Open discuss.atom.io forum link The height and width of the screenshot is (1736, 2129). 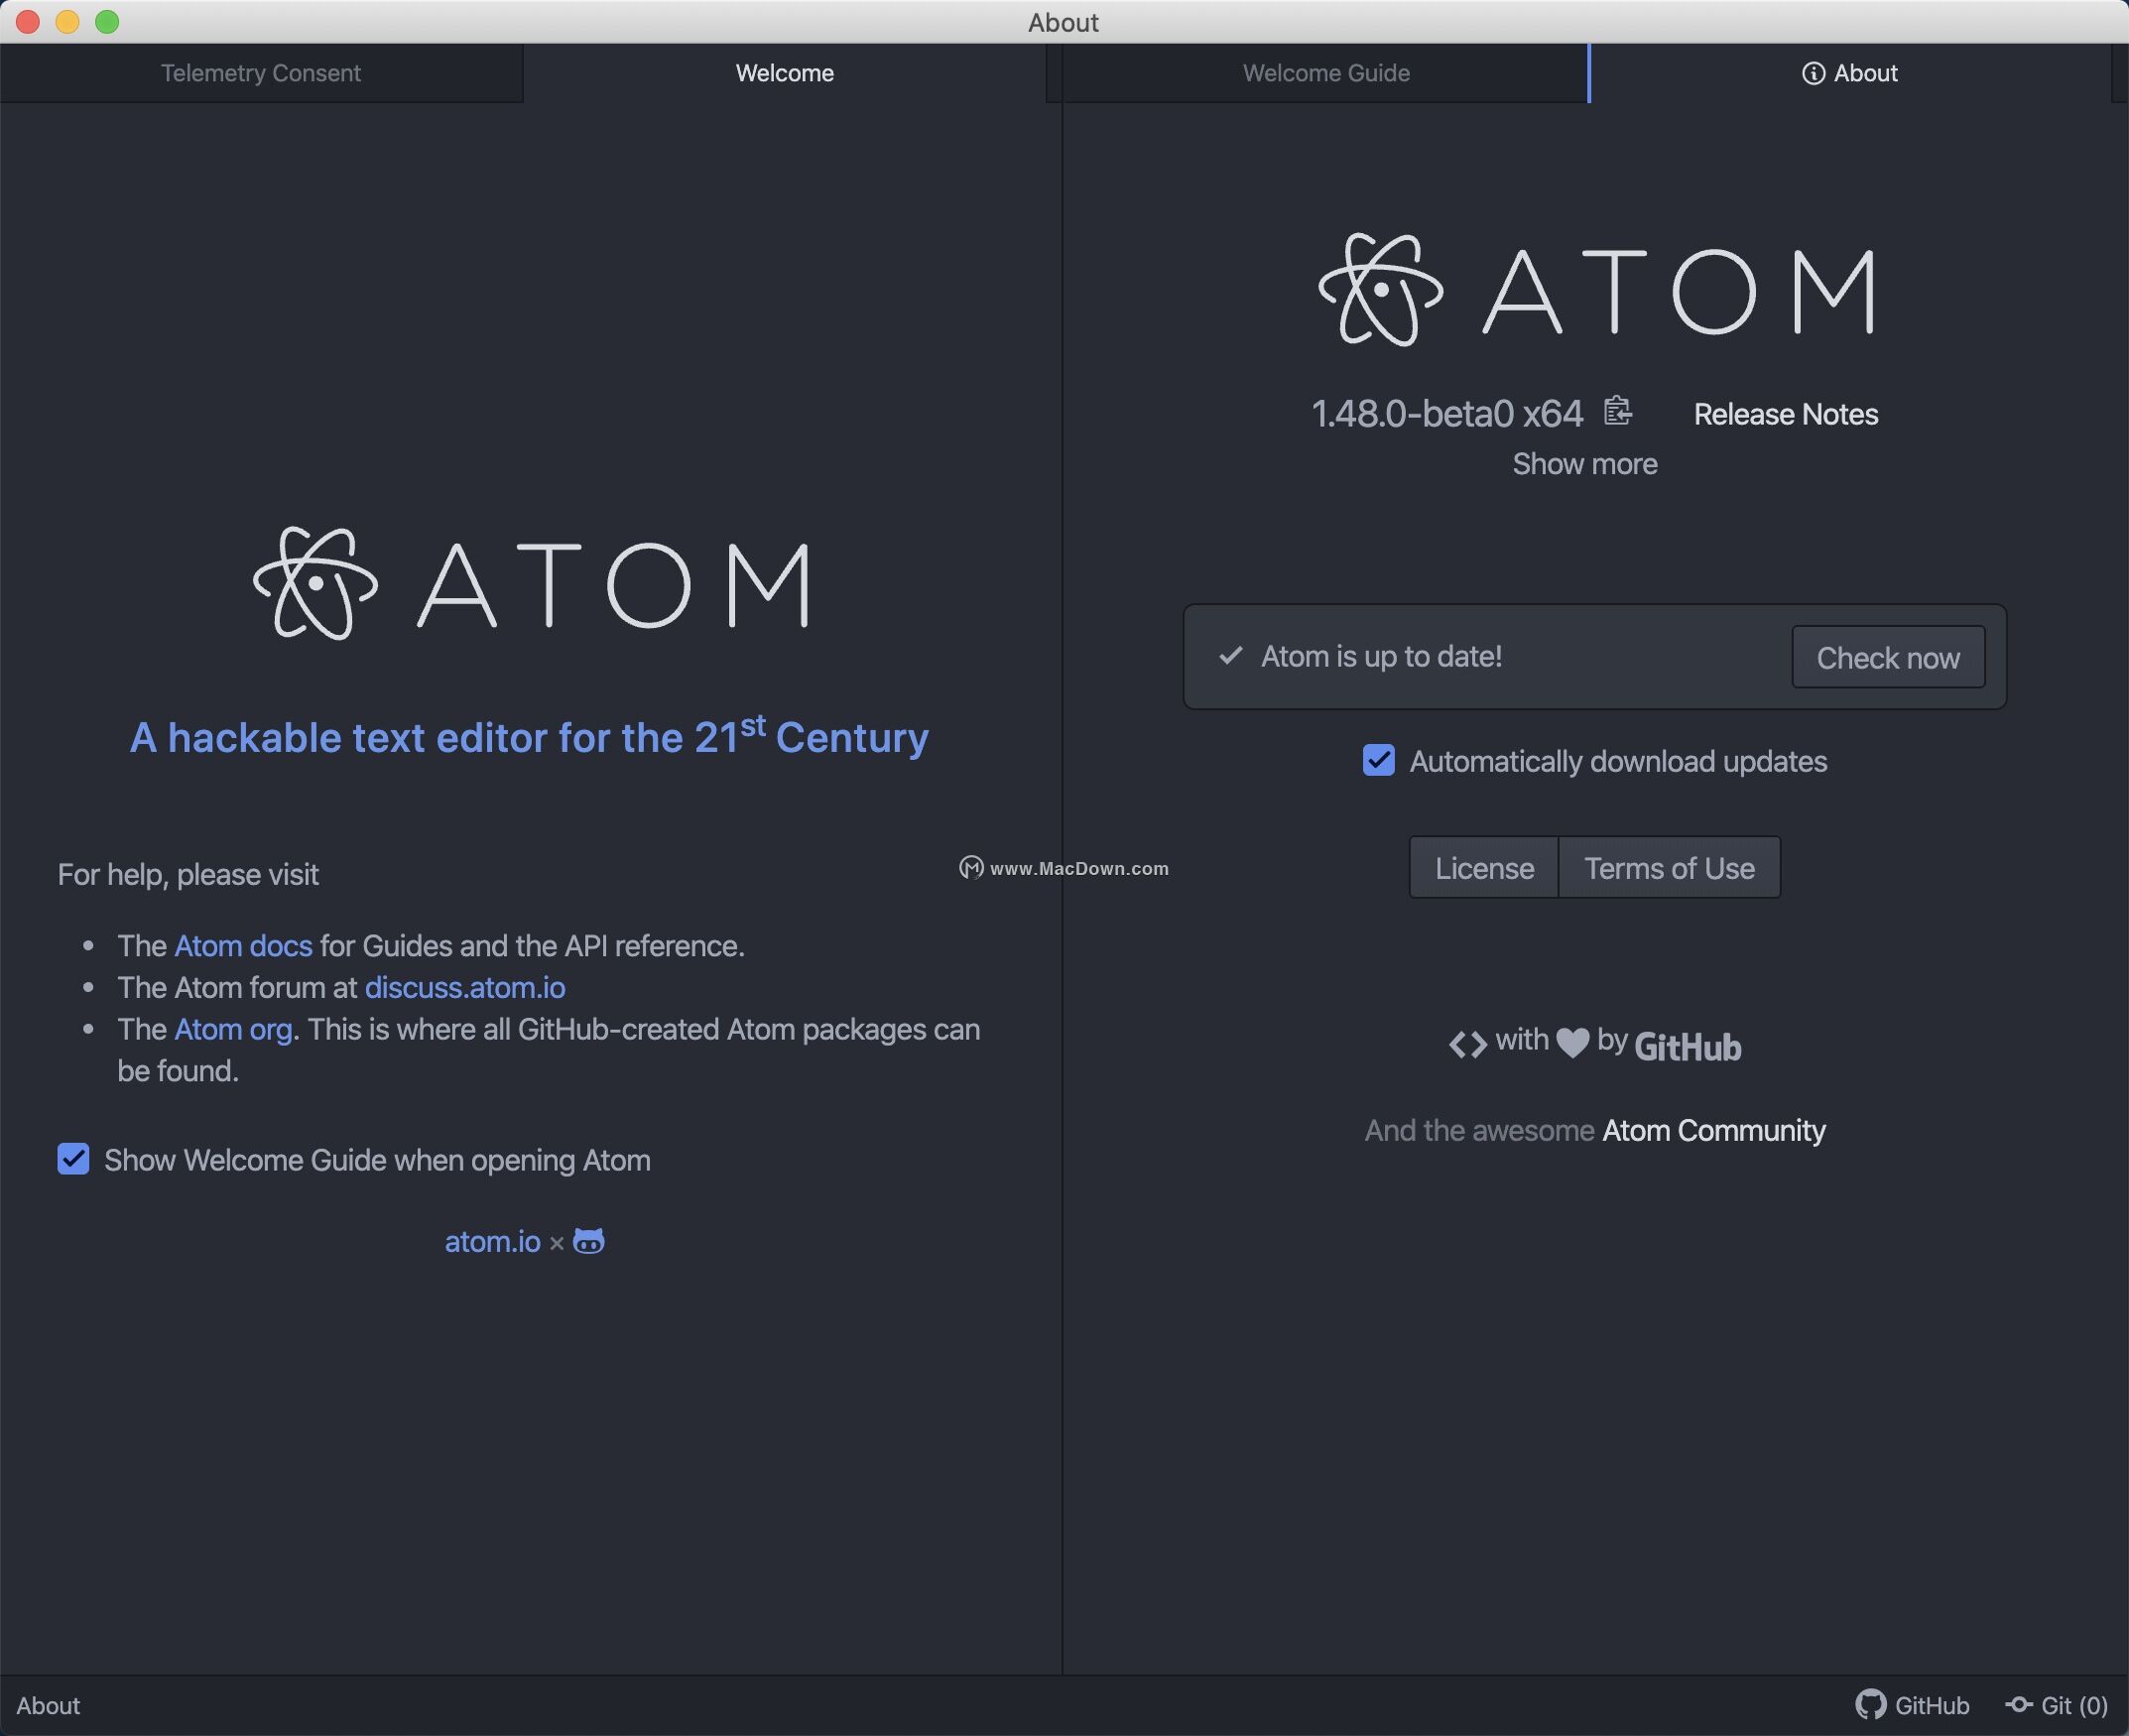(465, 987)
